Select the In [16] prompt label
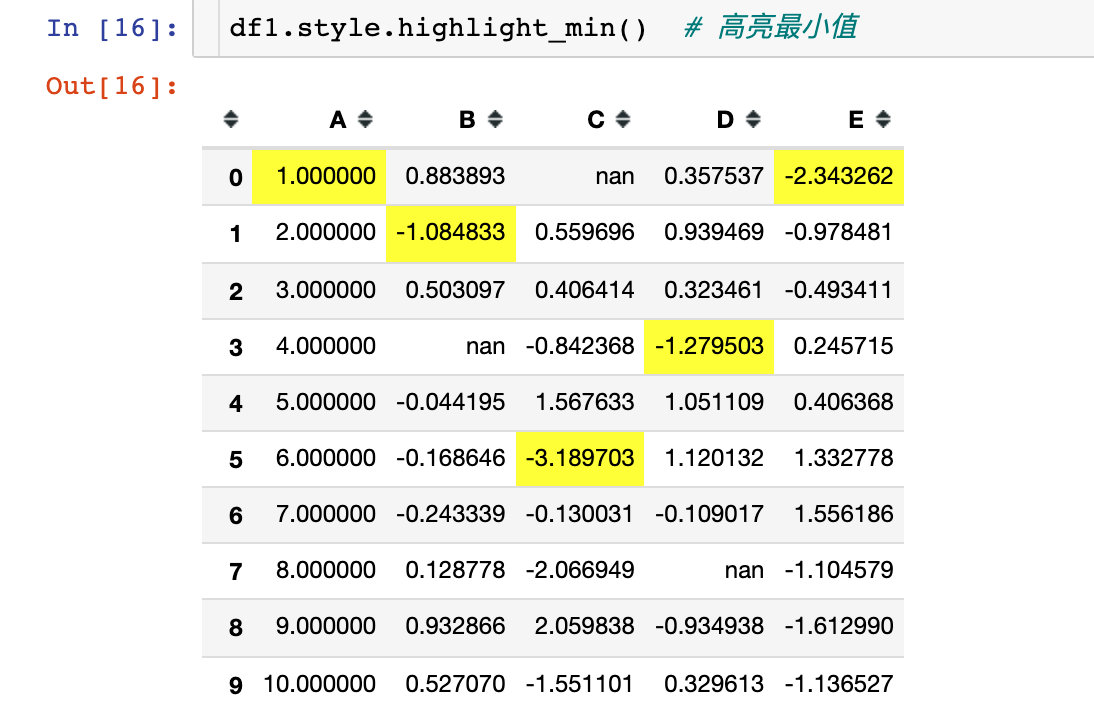 (x=112, y=29)
